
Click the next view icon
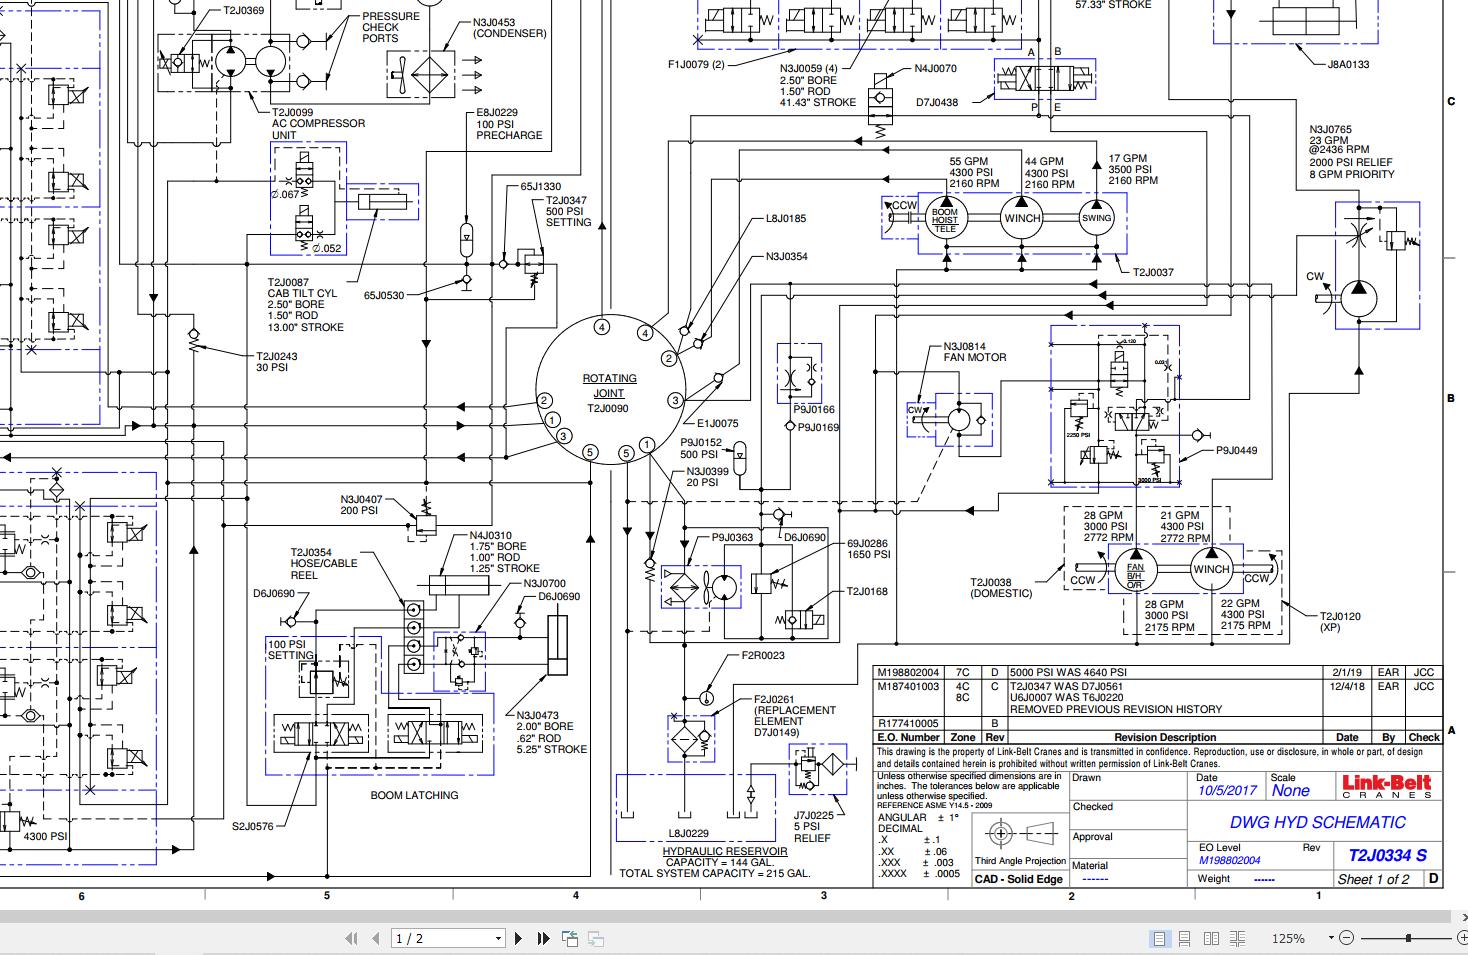pos(596,938)
